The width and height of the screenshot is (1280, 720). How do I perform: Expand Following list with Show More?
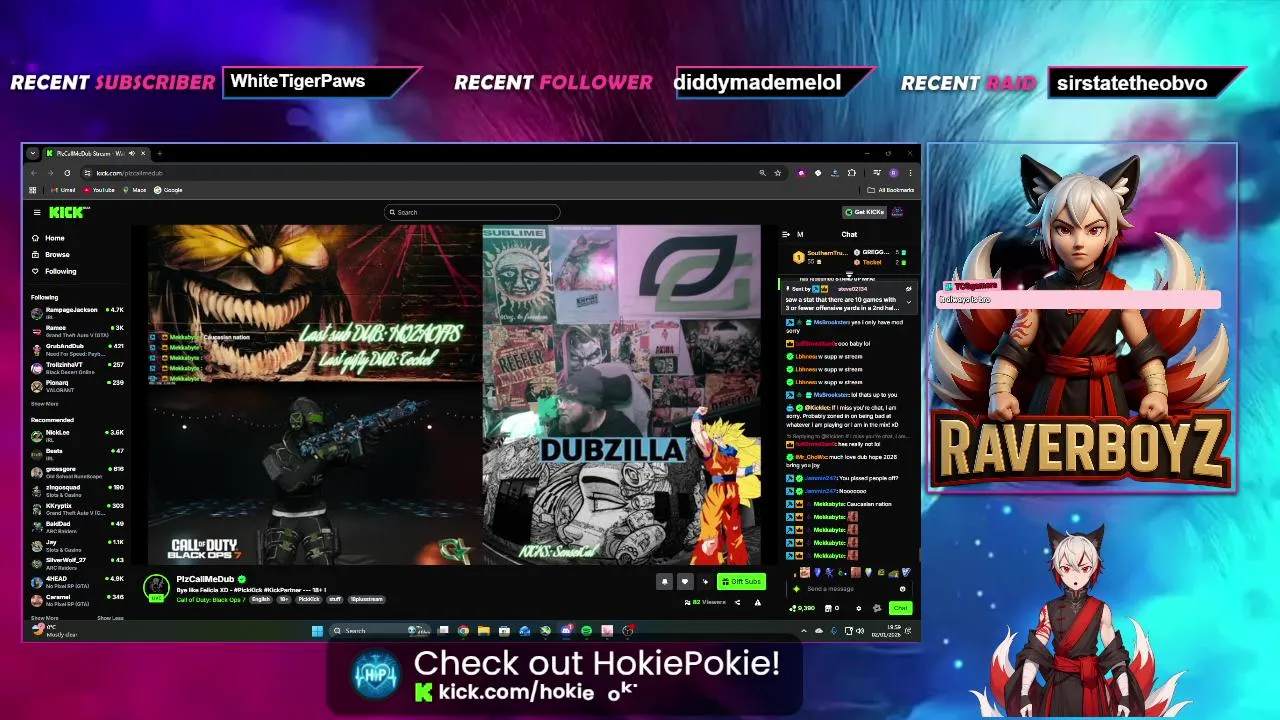44,404
